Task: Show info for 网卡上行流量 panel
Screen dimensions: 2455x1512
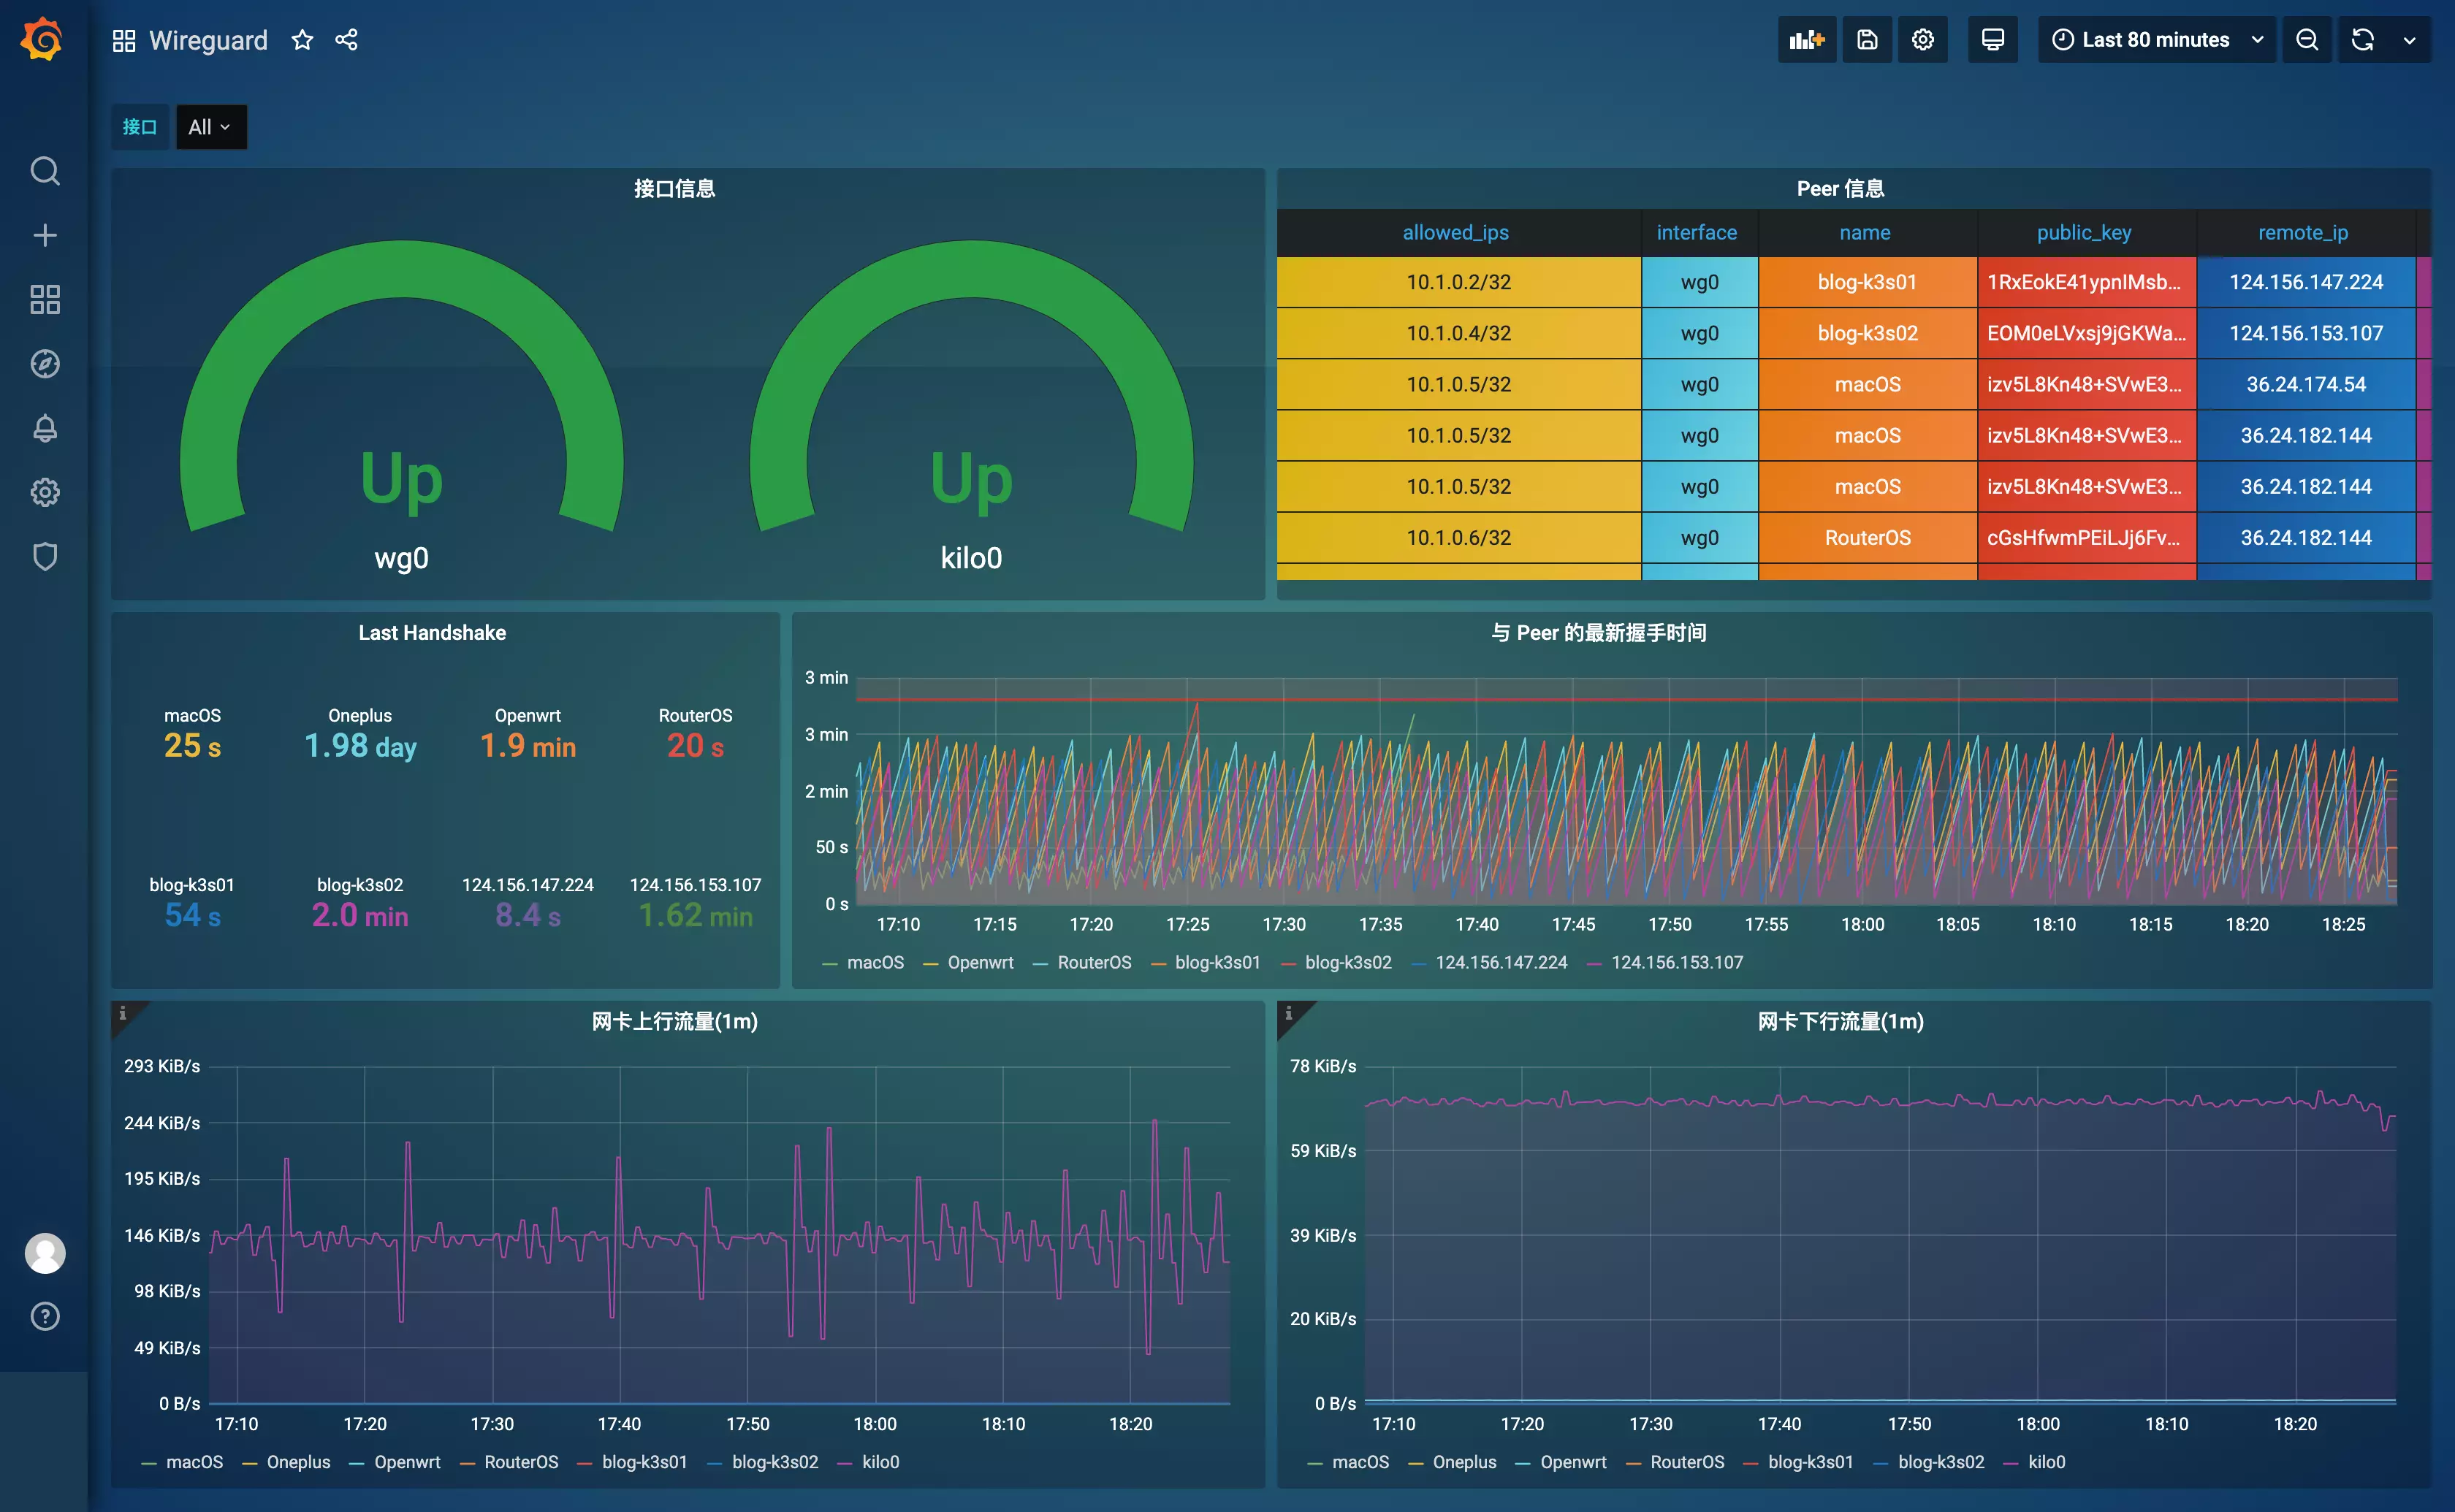Action: coord(123,1013)
